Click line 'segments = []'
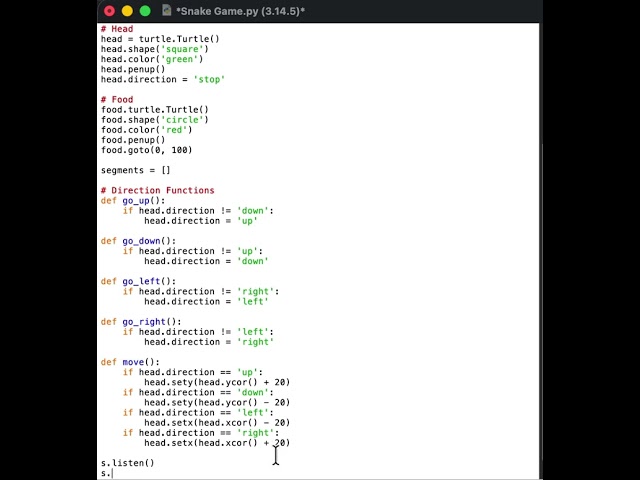Screen dimensions: 640x480 pyautogui.click(x=136, y=170)
